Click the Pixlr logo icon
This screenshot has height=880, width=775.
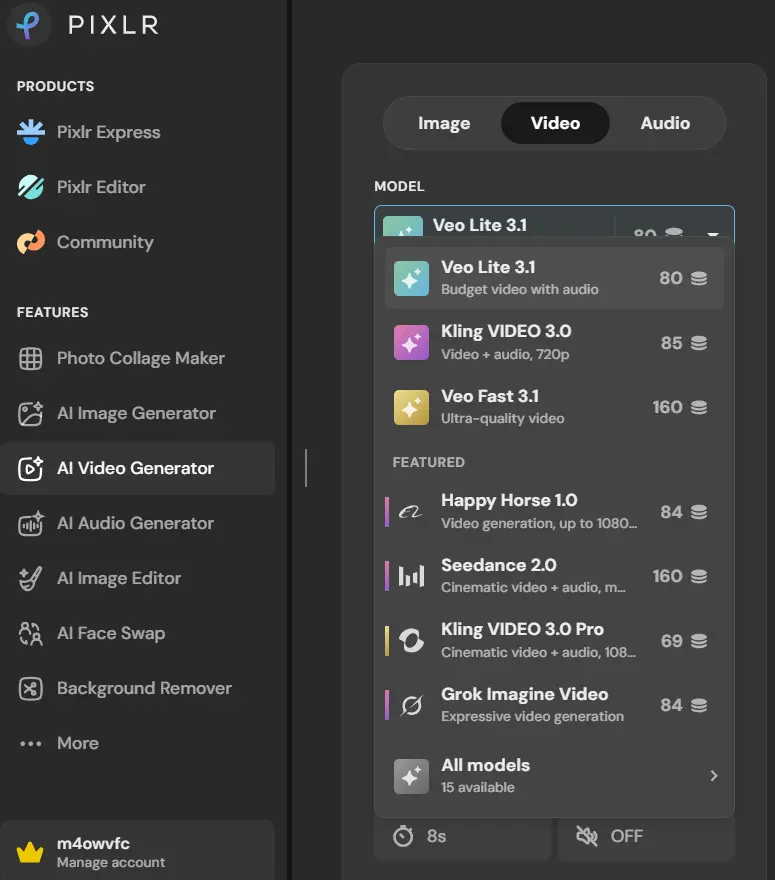point(29,25)
